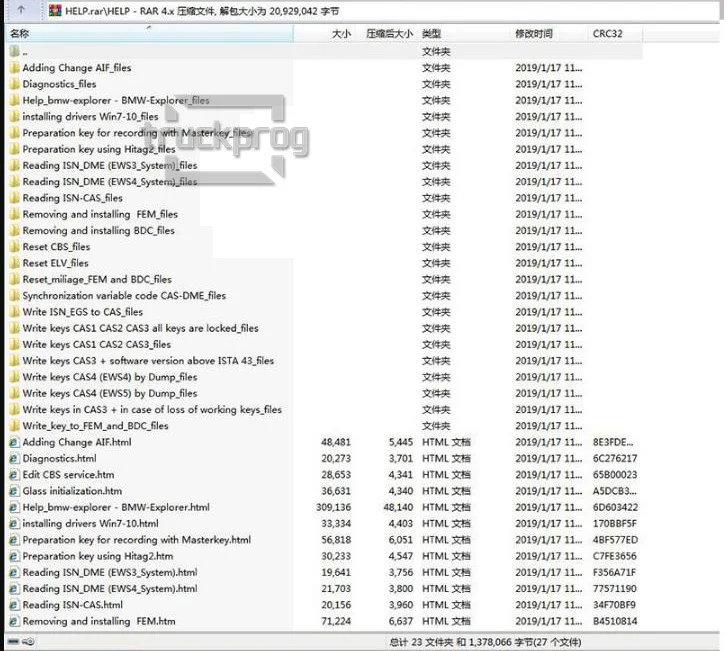This screenshot has height=651, width=728.
Task: Select the file name Removing and installing FEM.htm
Action: coord(99,621)
